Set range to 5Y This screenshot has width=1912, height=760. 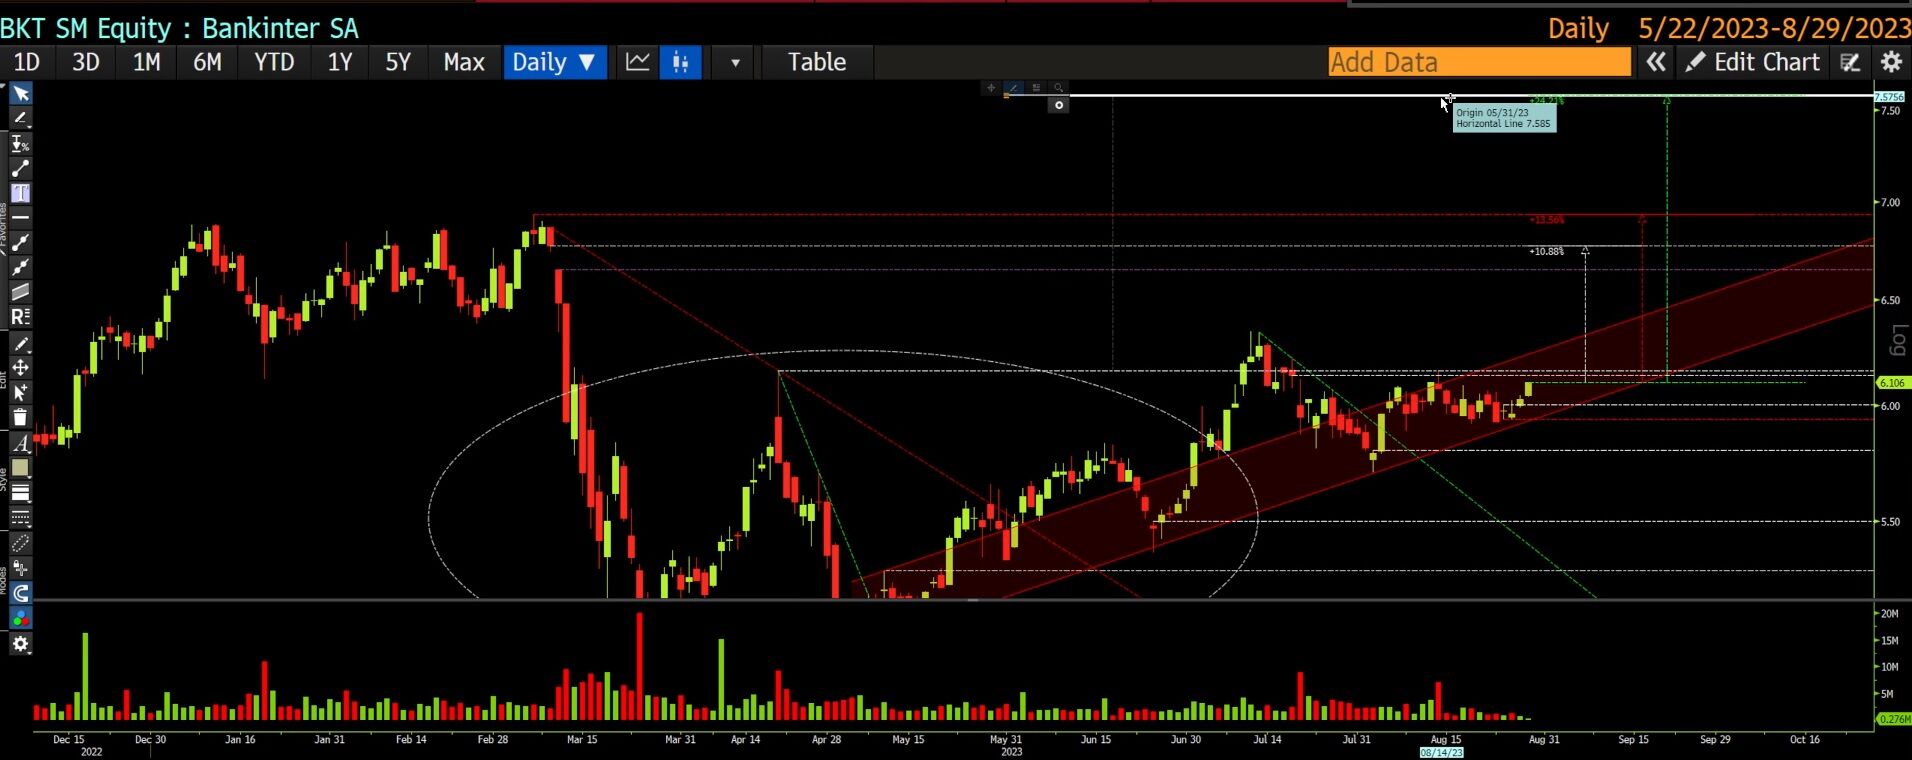coord(398,62)
